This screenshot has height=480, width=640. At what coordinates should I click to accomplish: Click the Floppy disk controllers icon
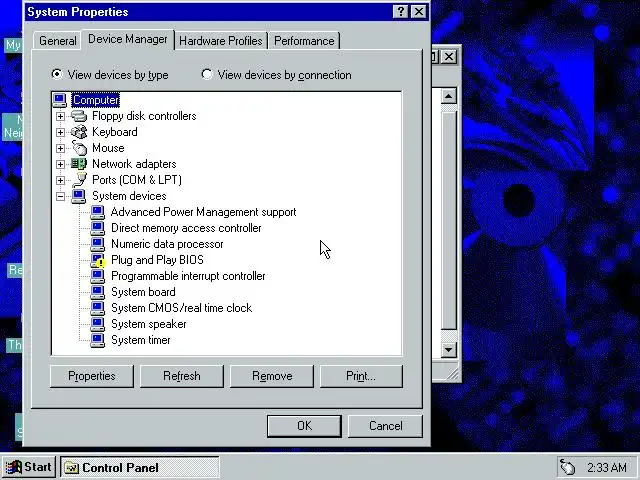79,116
